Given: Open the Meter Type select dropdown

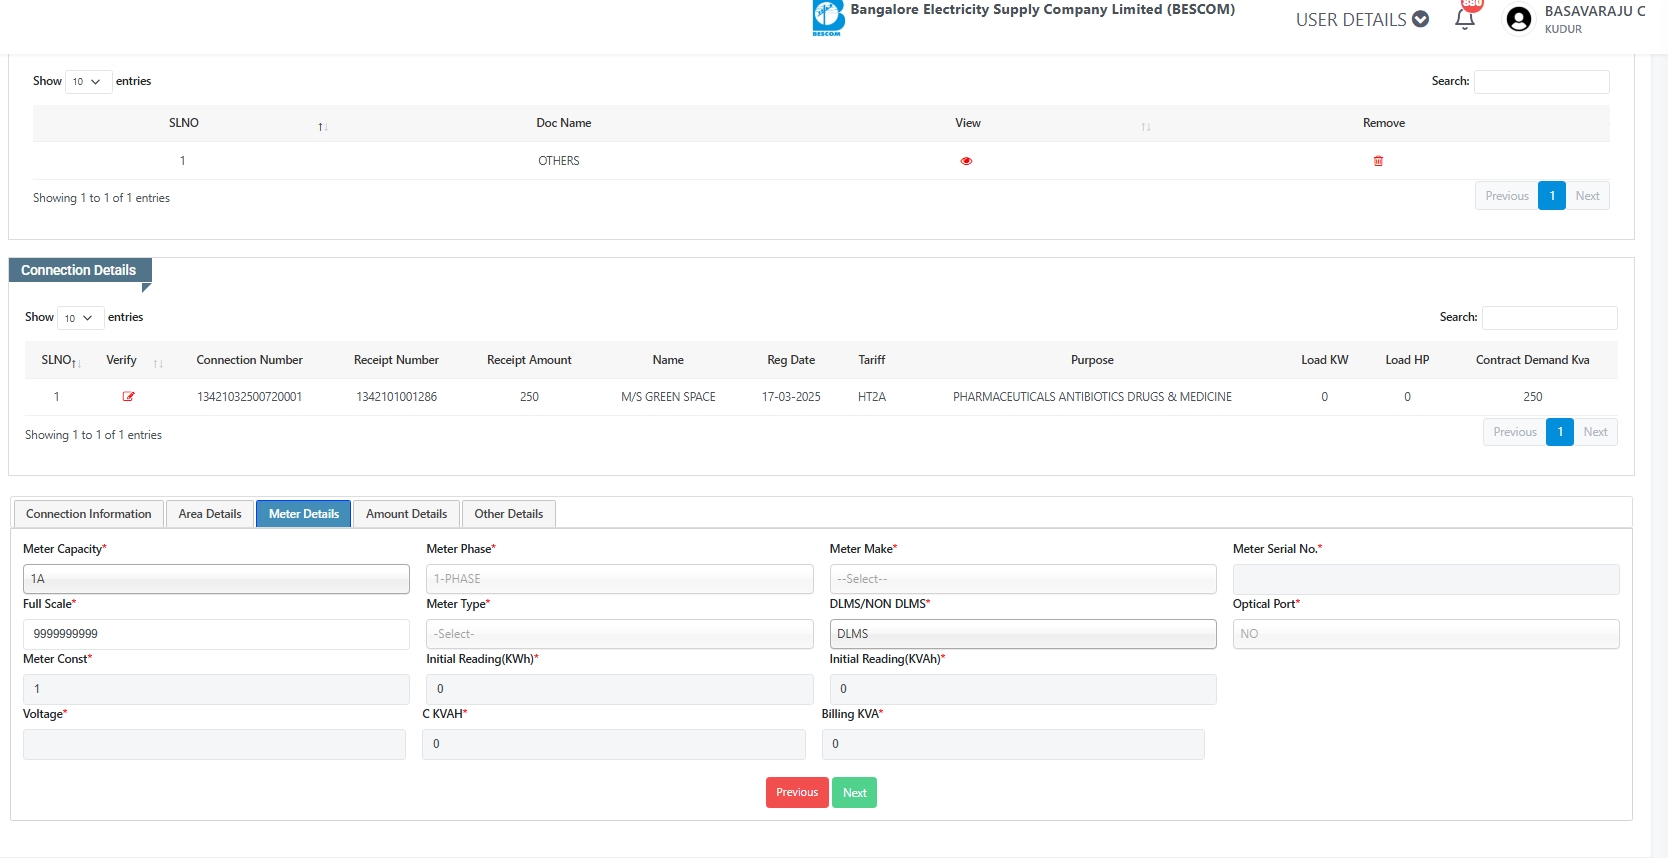Looking at the screenshot, I should point(619,634).
